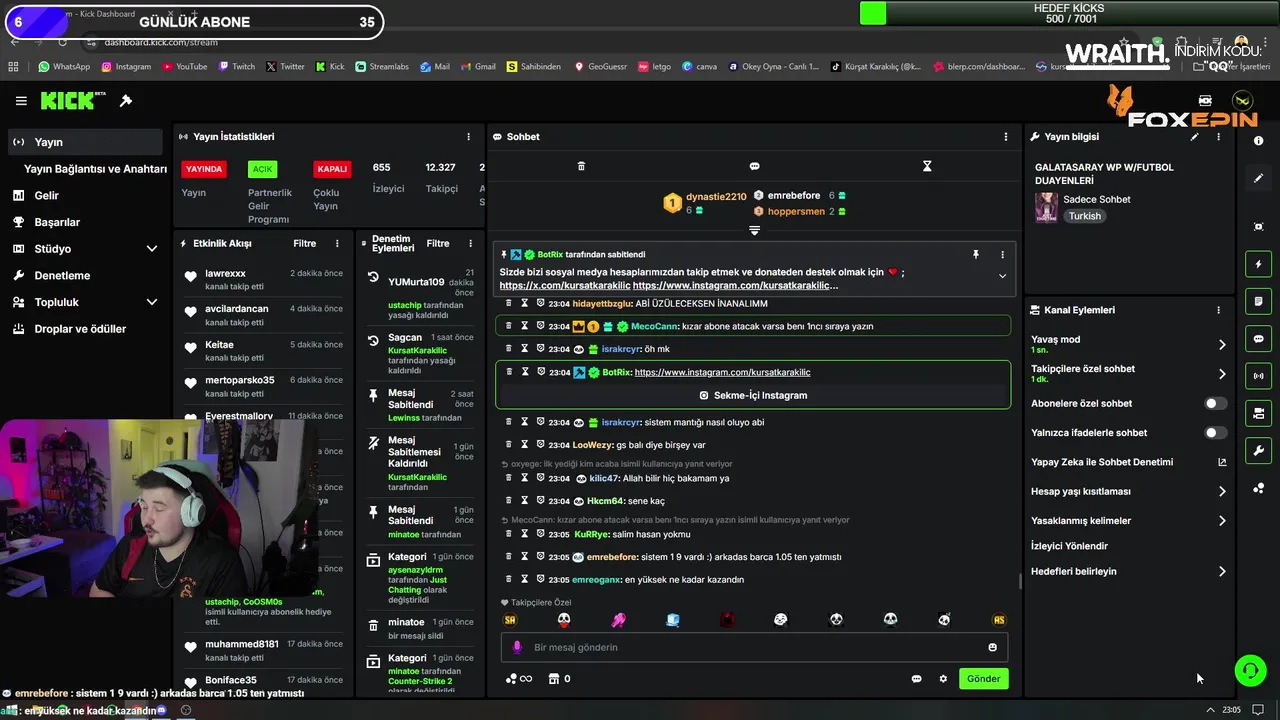
Task: Open Hedefleri belirleyin arrow
Action: pyautogui.click(x=1222, y=572)
